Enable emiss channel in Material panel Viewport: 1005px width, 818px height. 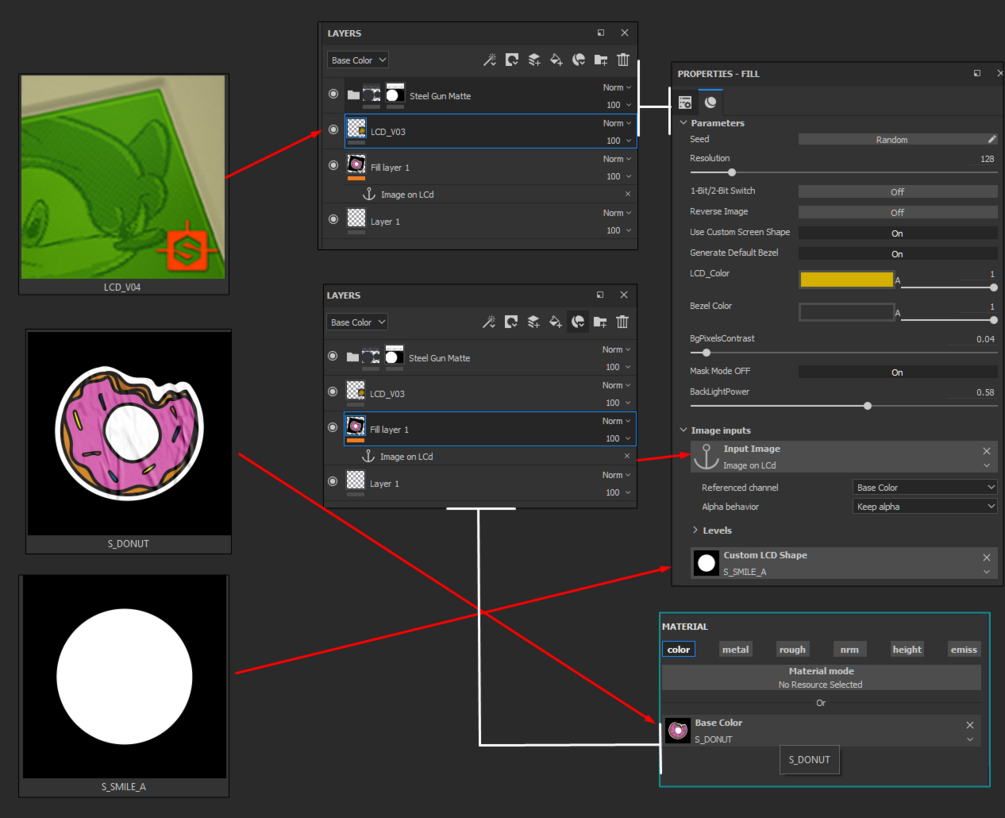point(963,649)
